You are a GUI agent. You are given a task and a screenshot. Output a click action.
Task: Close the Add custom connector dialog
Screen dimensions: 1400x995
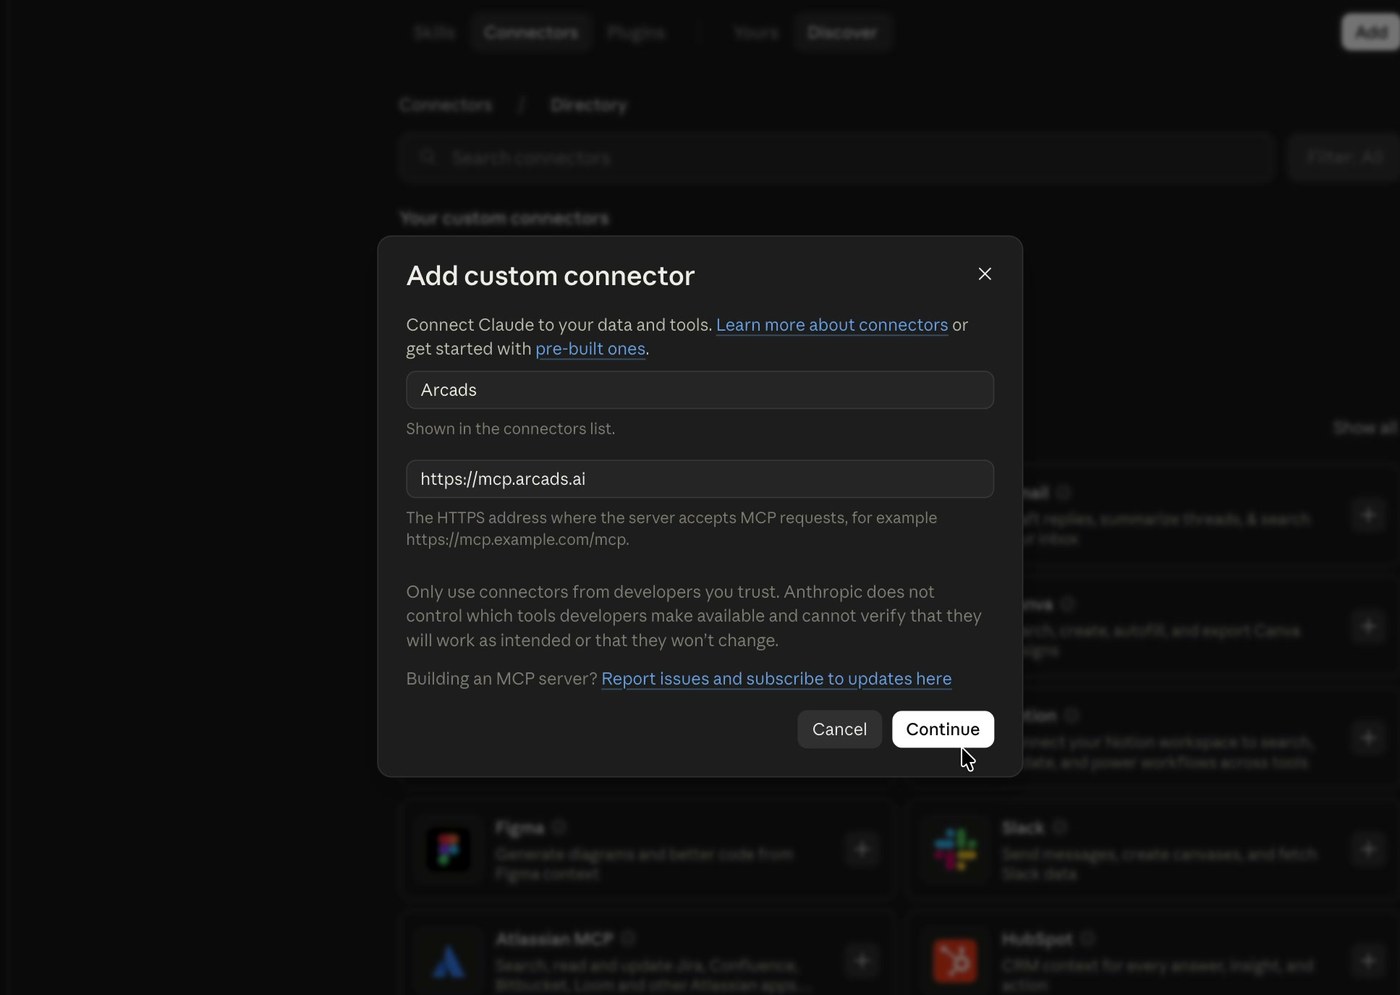985,274
